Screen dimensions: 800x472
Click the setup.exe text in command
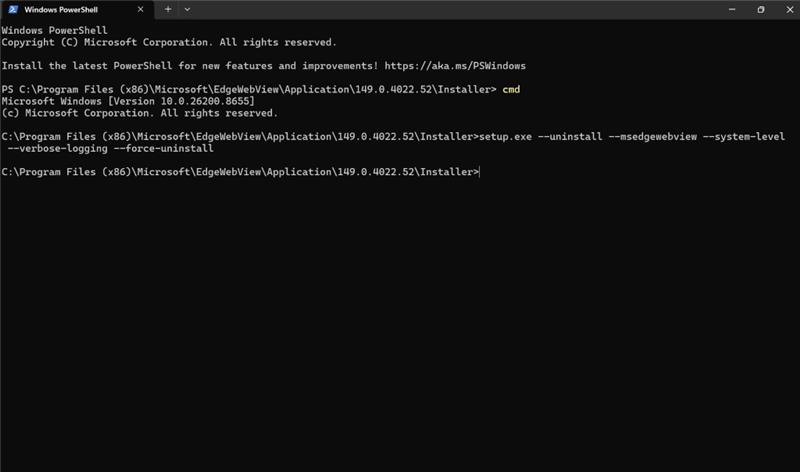coord(506,137)
